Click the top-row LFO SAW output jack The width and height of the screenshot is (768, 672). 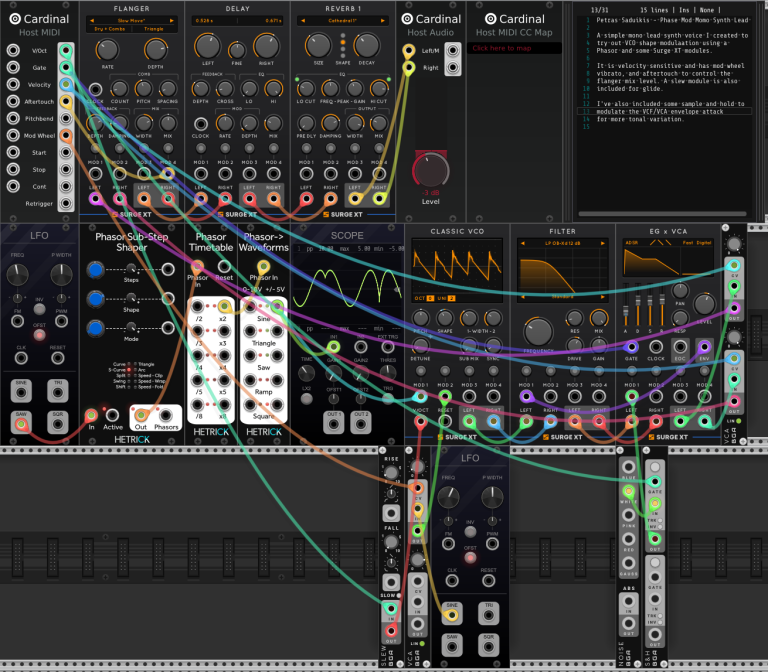[21, 423]
